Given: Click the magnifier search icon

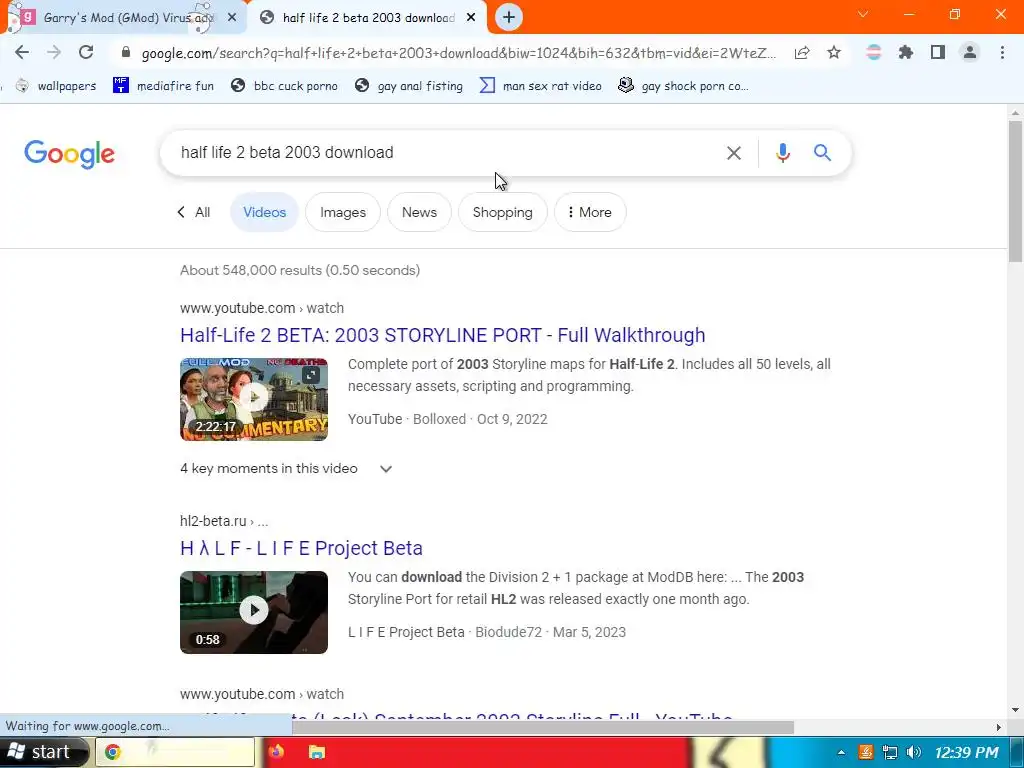Looking at the screenshot, I should tap(822, 153).
